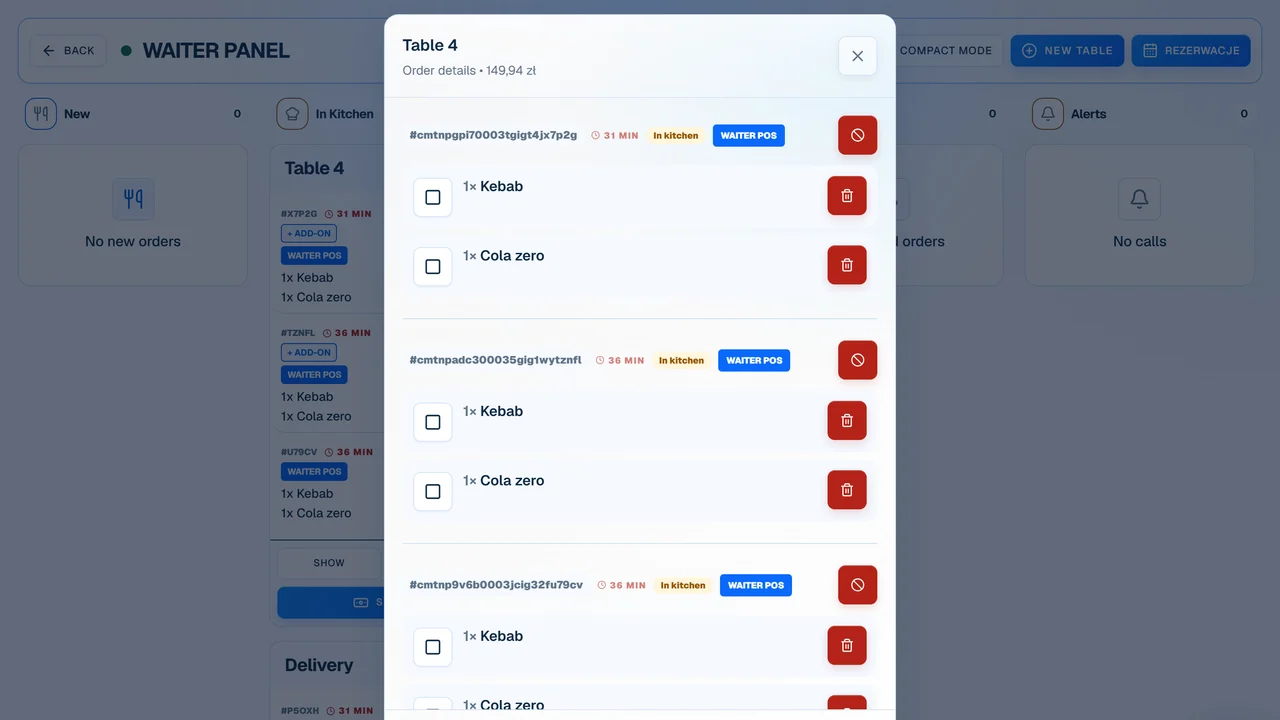Cancel the order ending in x7p2g
The width and height of the screenshot is (1280, 720).
(x=857, y=135)
